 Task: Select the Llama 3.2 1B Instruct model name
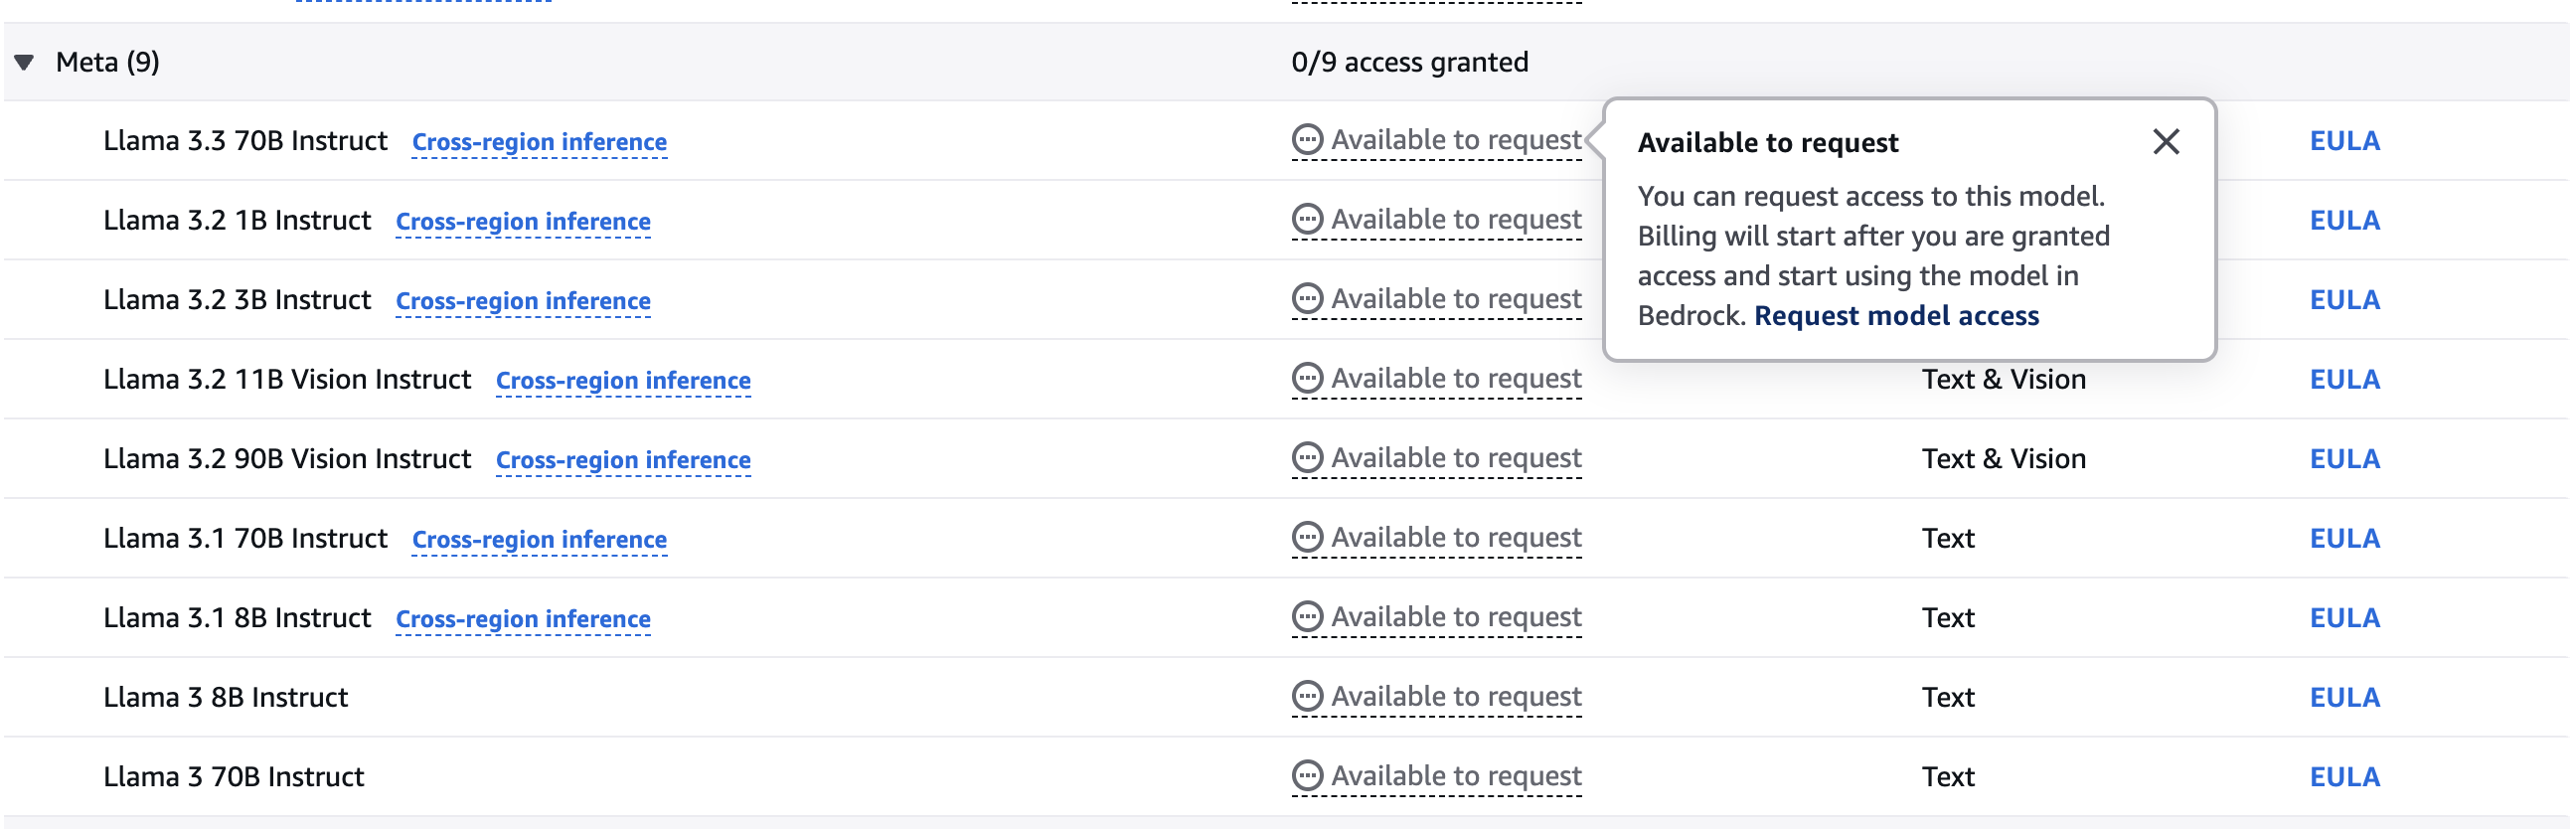pyautogui.click(x=237, y=220)
